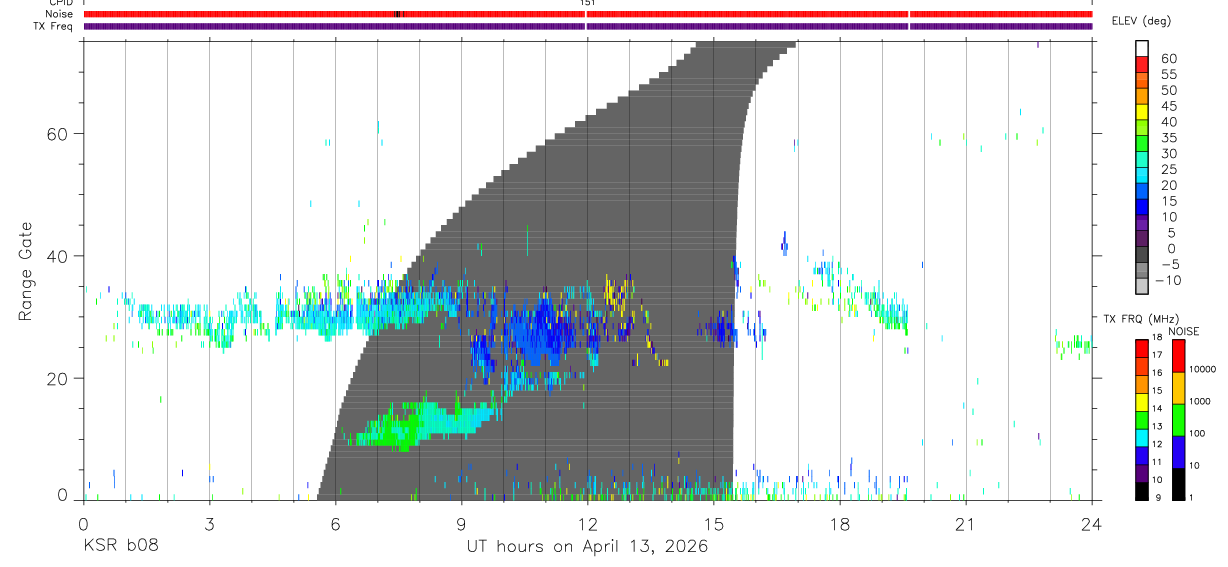1228x567 pixels.
Task: Click the '10000' label on NOISE colorbar
Action: pyautogui.click(x=1201, y=369)
